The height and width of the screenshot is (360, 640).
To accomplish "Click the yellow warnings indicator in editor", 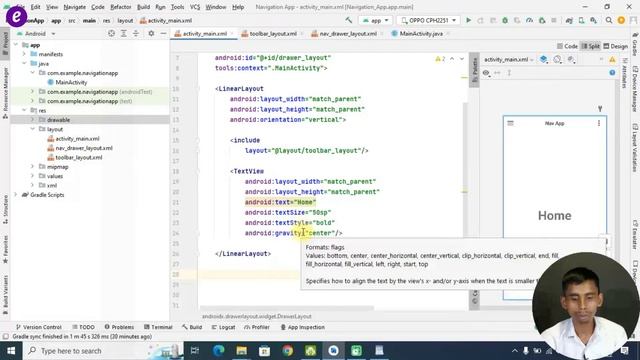I will click(x=440, y=59).
